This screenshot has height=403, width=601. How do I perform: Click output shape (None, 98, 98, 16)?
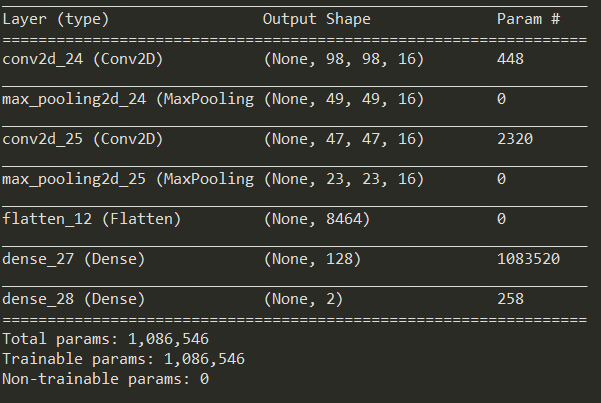[x=344, y=59]
